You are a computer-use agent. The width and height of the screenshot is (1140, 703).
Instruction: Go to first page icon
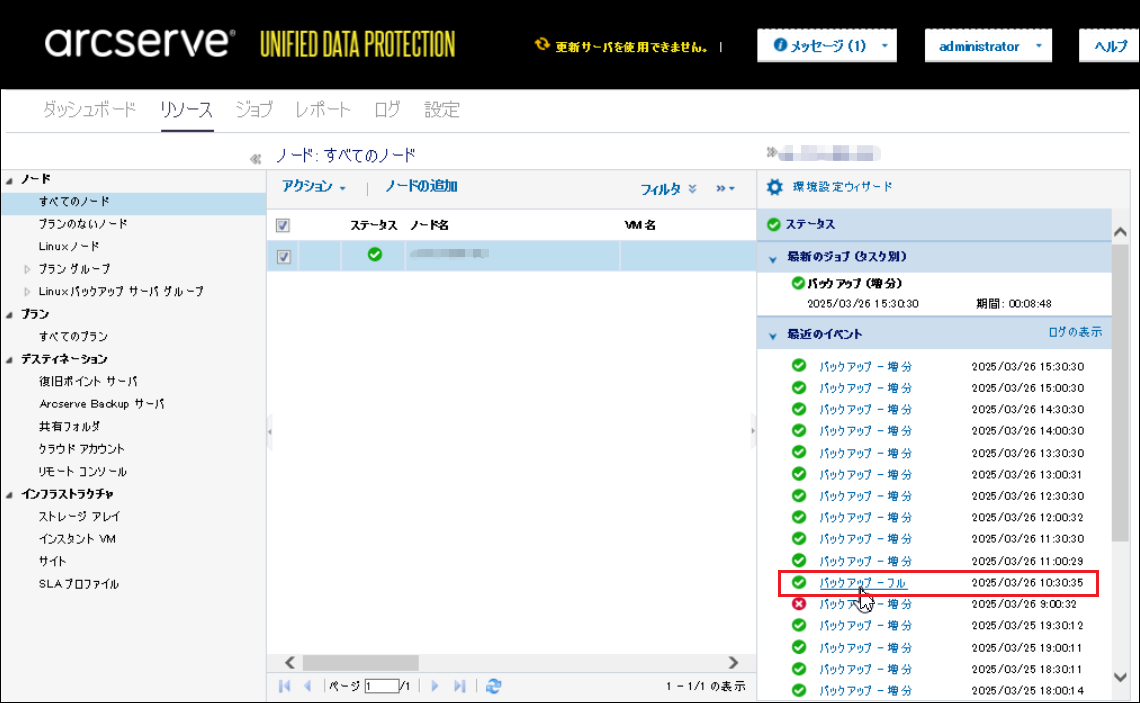284,686
